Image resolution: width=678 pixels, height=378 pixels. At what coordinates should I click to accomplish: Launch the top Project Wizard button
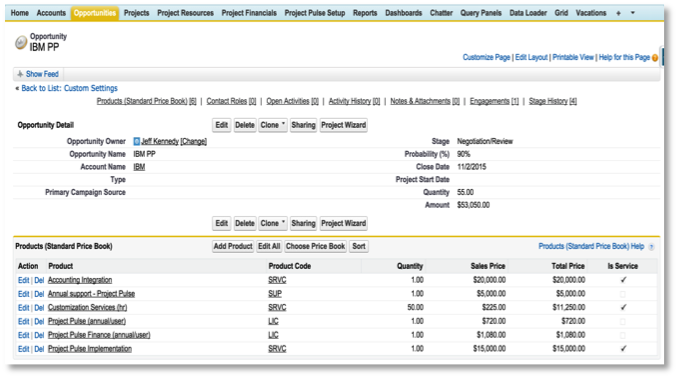[x=344, y=125]
